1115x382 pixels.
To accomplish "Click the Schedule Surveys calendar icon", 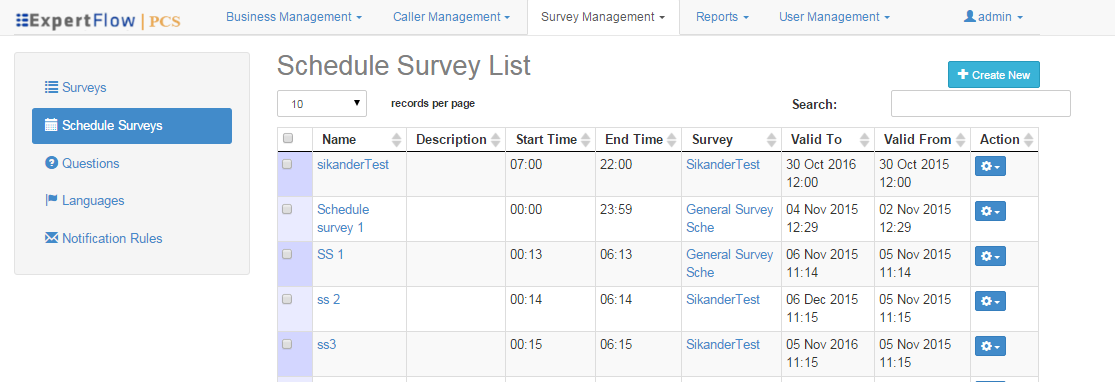I will click(51, 125).
